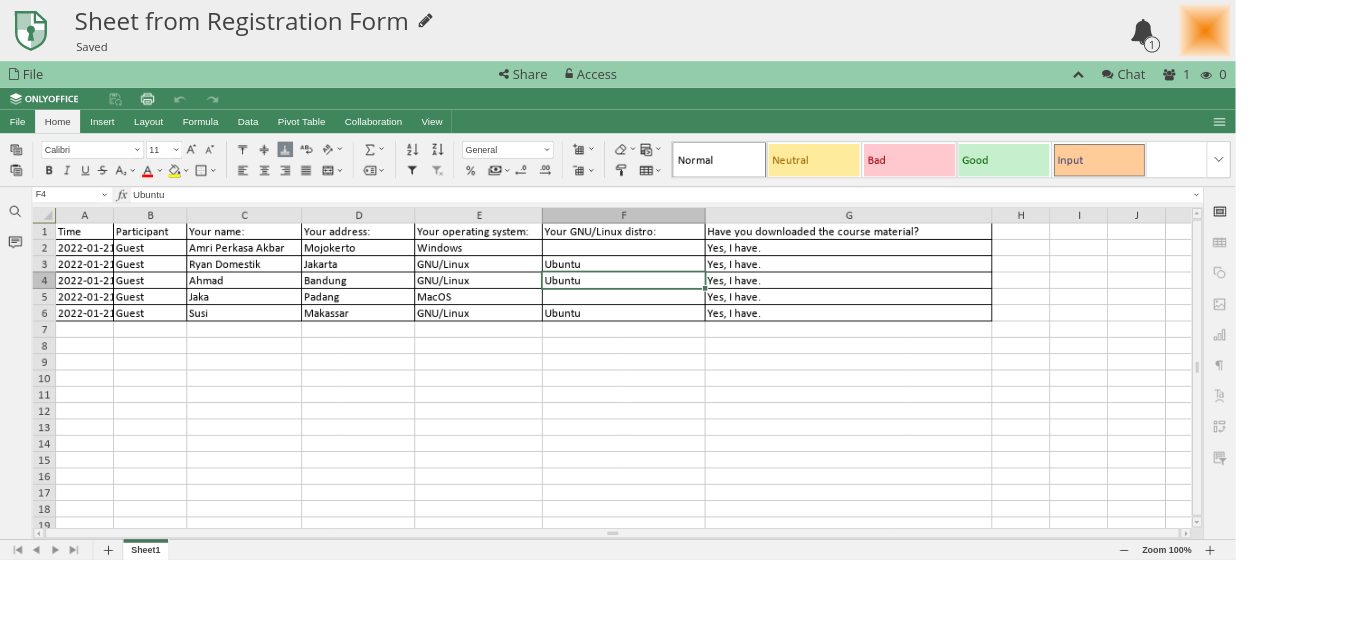Image resolution: width=1365 pixels, height=618 pixels.
Task: Click the Access button
Action: [590, 74]
